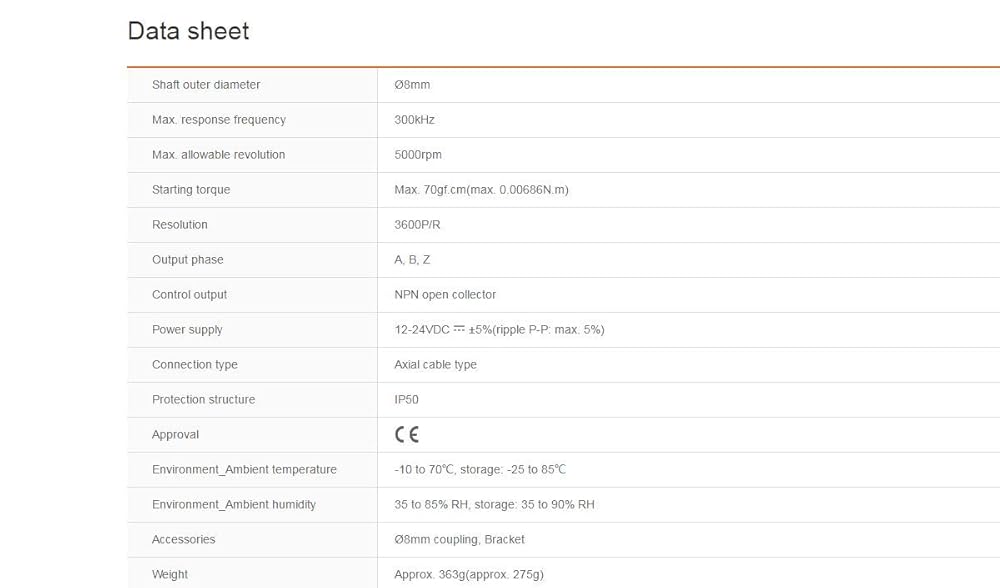This screenshot has height=588, width=1000.
Task: Click the Ø8mm coupling, Bracket accessories value
Action: click(459, 540)
